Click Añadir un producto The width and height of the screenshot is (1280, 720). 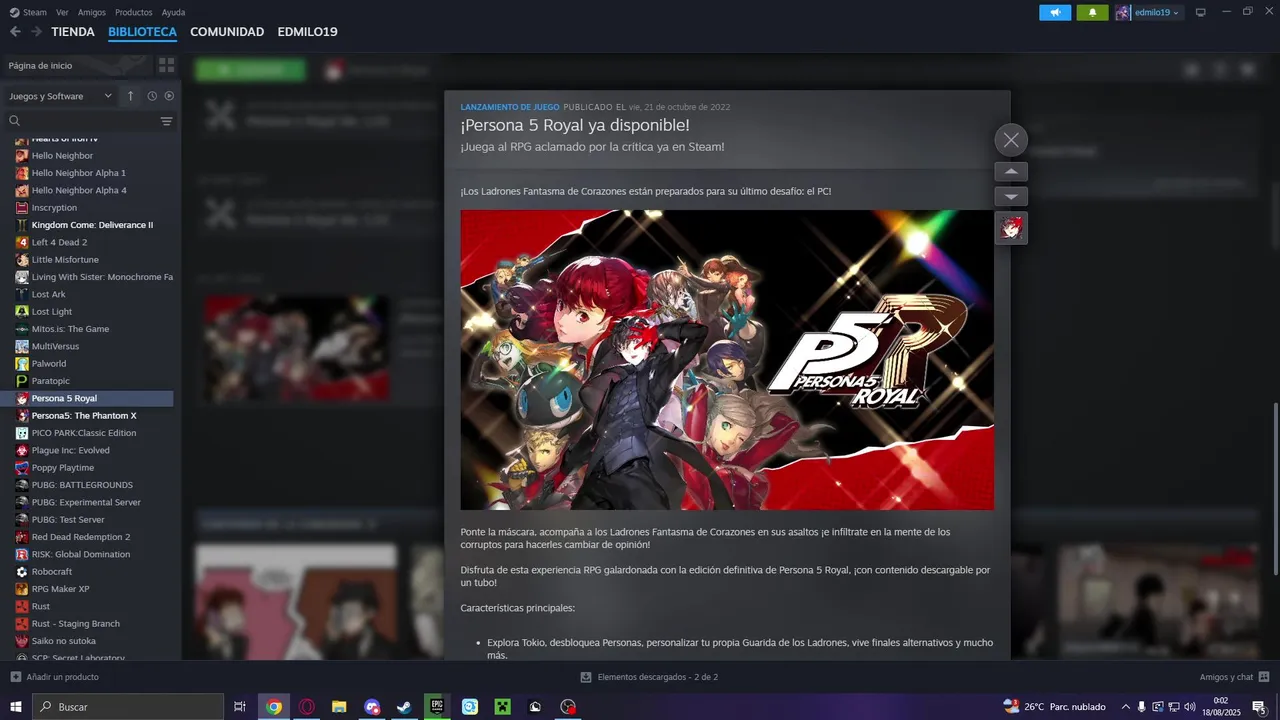(54, 677)
